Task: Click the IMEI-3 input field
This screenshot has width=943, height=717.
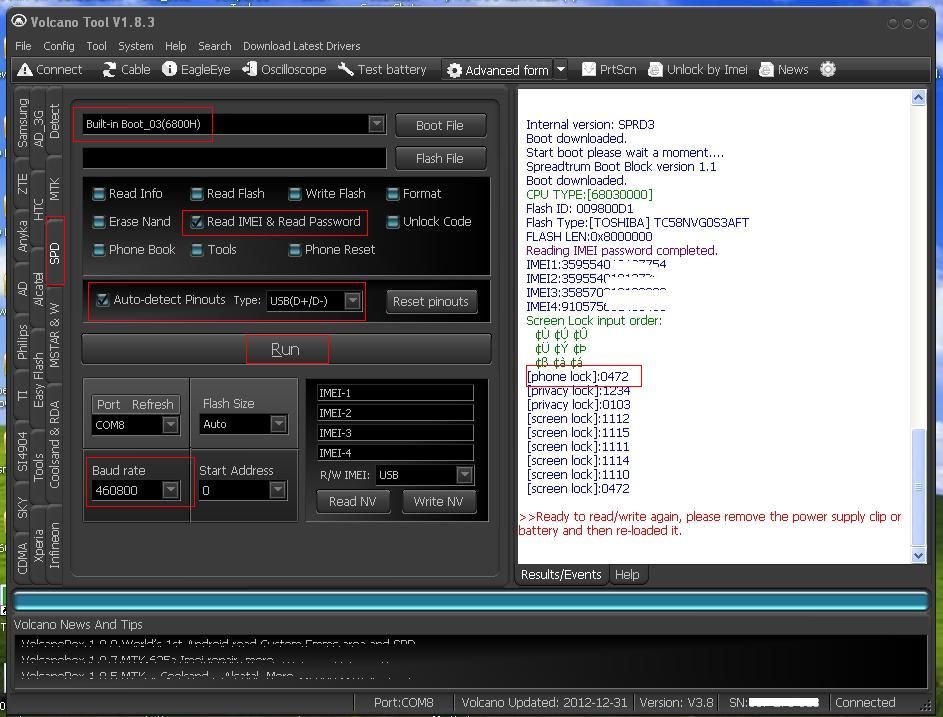Action: point(395,433)
